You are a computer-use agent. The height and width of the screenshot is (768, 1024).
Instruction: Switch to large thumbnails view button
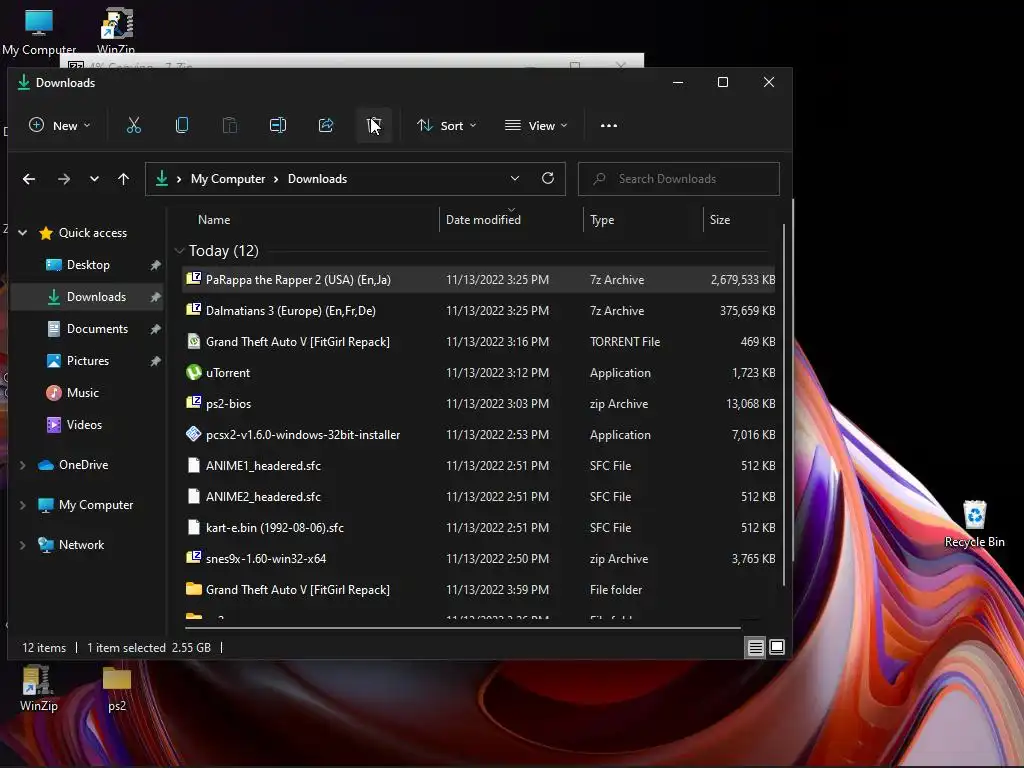click(776, 647)
